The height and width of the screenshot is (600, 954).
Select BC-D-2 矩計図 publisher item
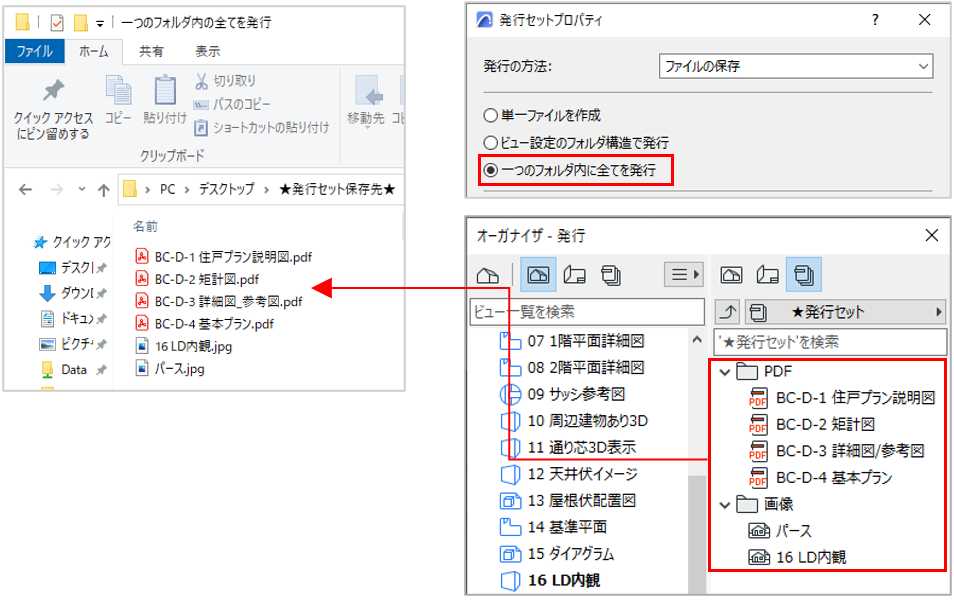point(812,425)
